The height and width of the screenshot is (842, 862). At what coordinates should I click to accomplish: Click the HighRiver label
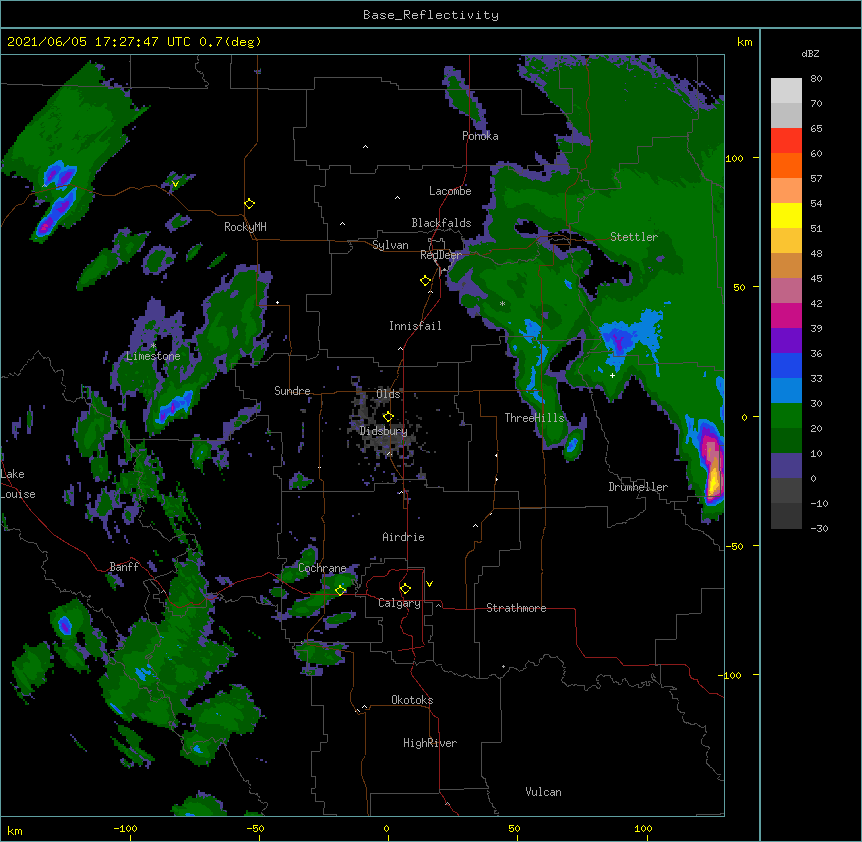pyautogui.click(x=430, y=743)
